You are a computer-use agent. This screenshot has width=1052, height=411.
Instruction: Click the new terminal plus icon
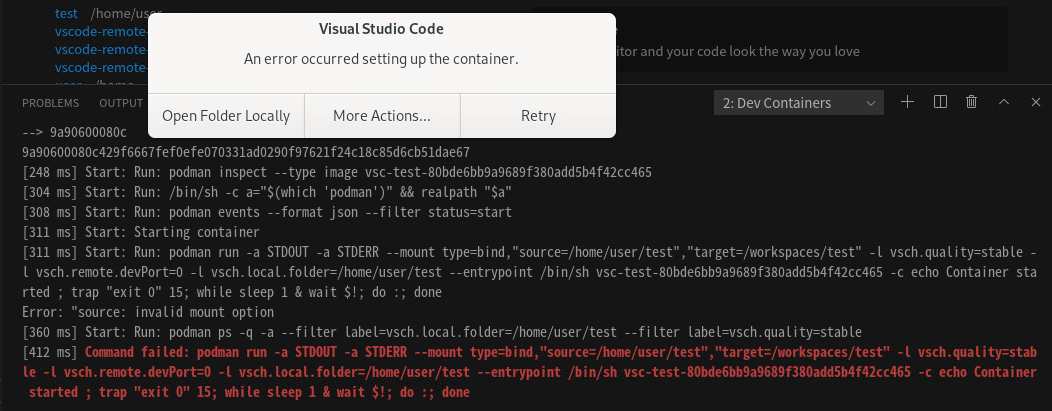[908, 102]
